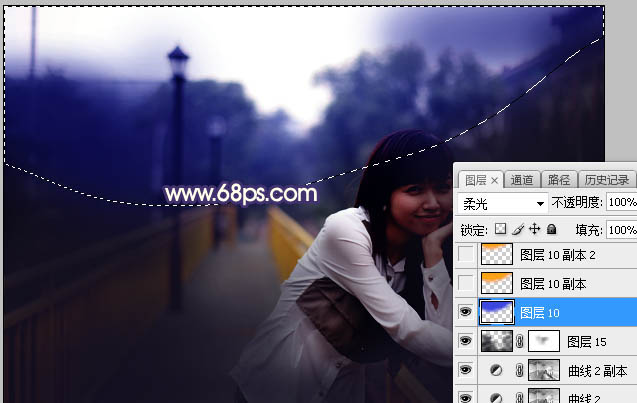Close the 图层 tab with its x
Image resolution: width=637 pixels, height=403 pixels.
tap(494, 180)
